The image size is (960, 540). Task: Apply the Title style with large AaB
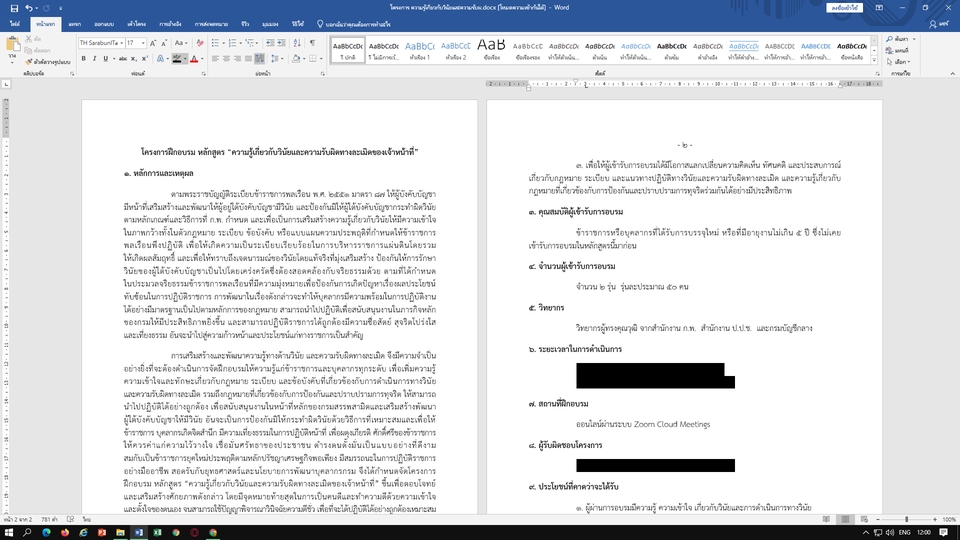click(x=492, y=50)
